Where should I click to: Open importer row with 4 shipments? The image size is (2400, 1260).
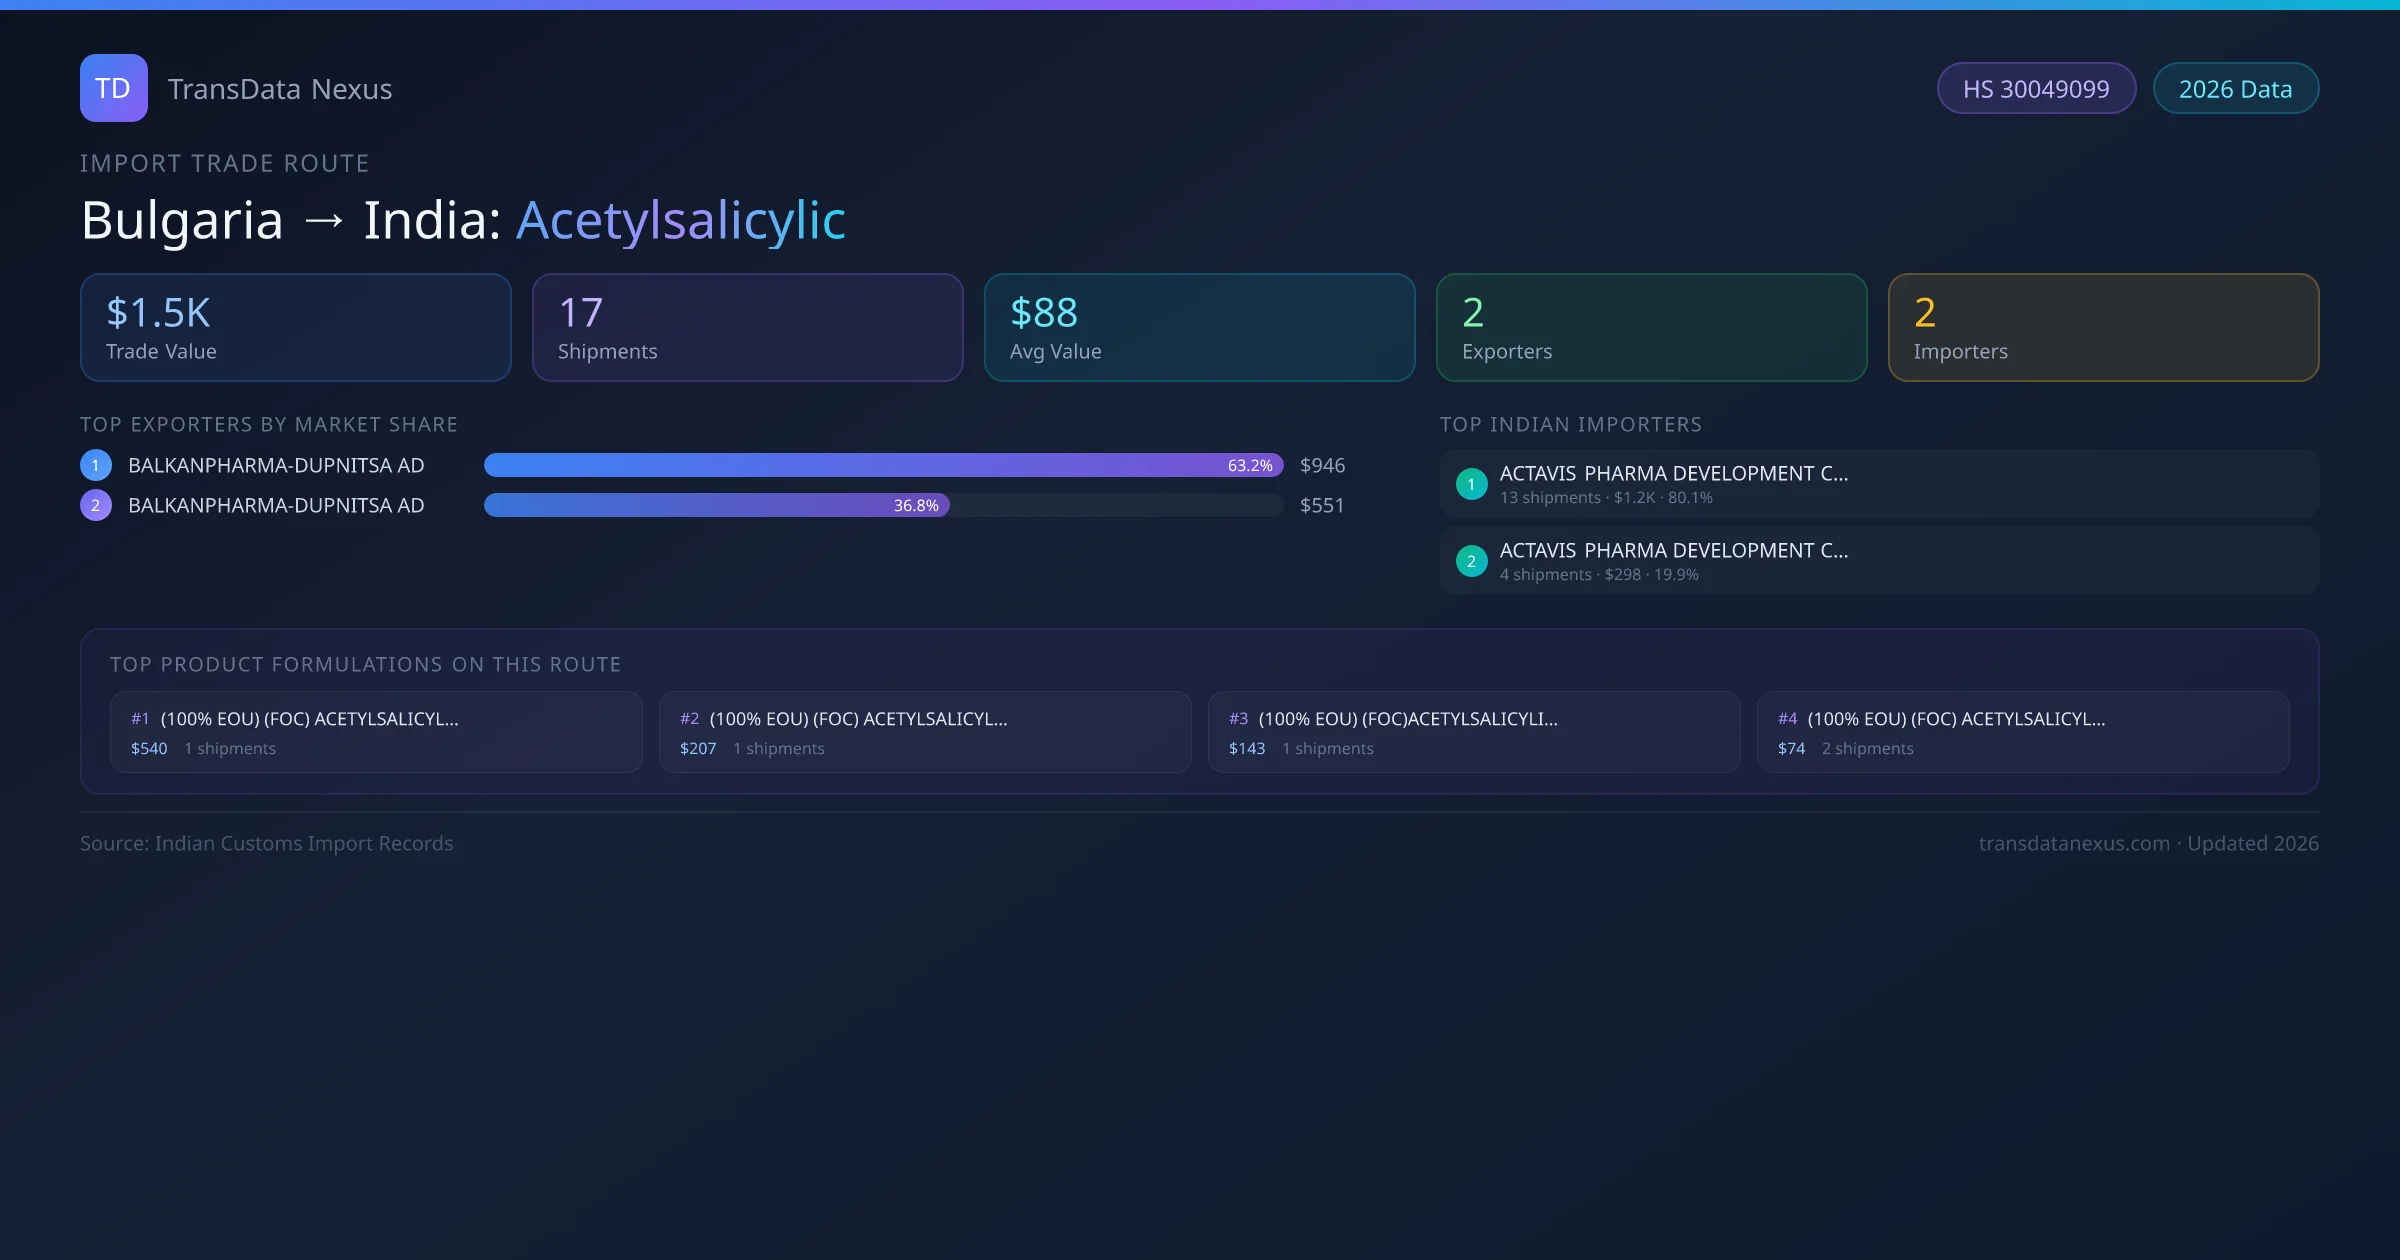[x=1879, y=561]
